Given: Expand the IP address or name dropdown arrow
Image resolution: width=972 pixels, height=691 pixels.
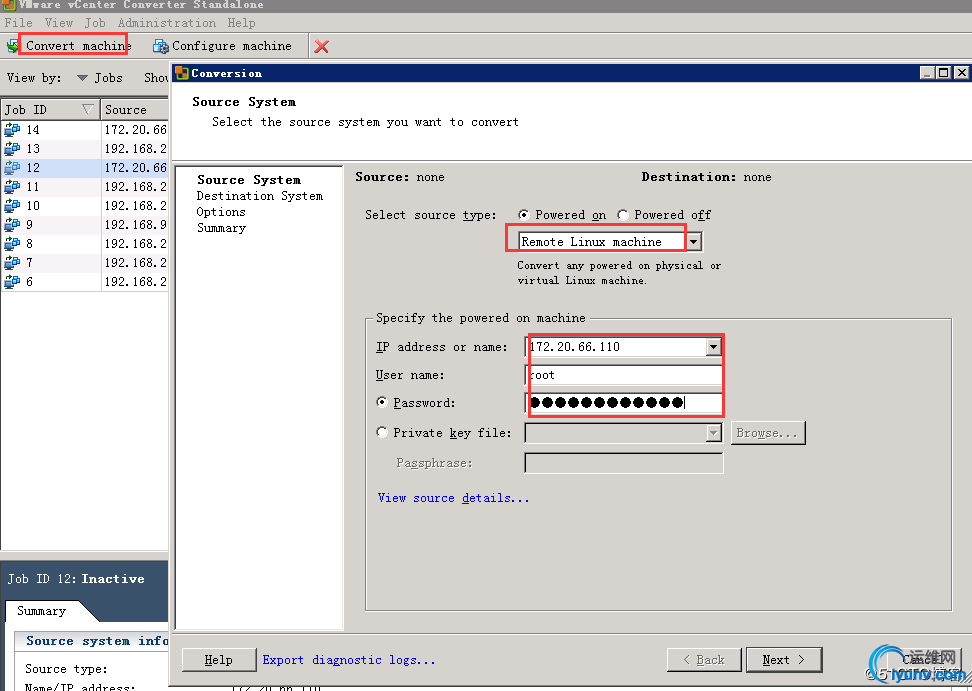Looking at the screenshot, I should 714,346.
